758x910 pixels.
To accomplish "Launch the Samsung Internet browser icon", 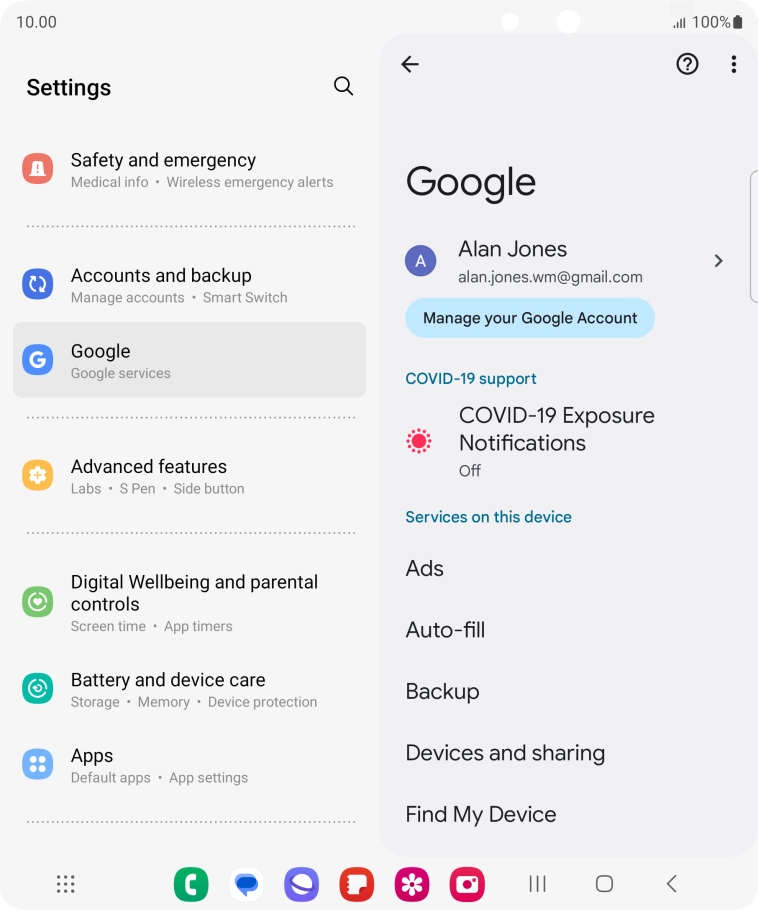I will pos(301,884).
